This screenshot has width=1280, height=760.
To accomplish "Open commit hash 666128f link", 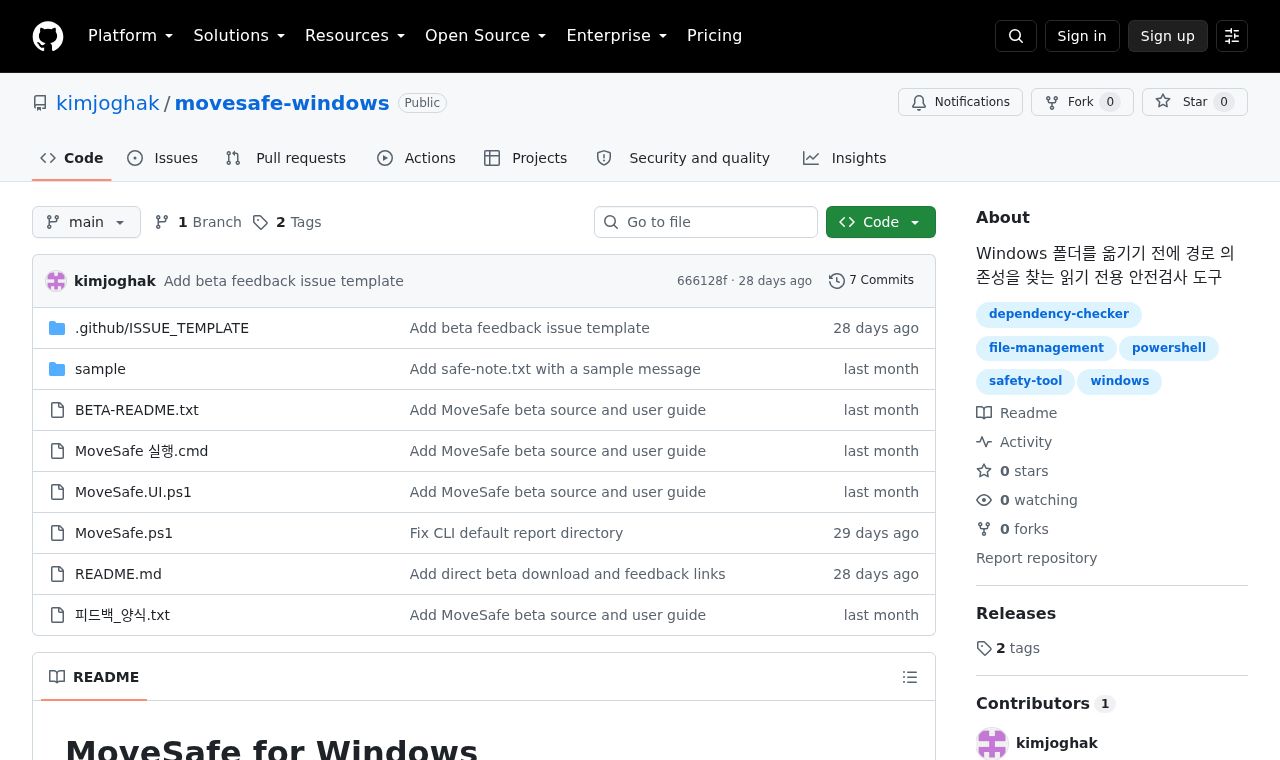I will point(702,281).
